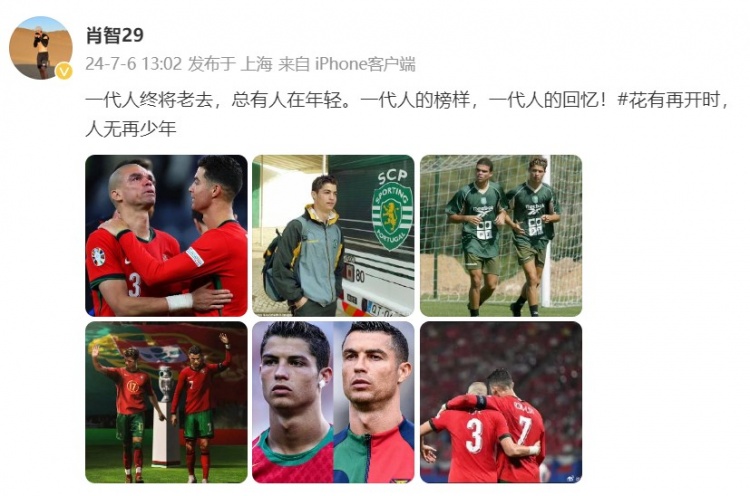Open the 肖智29 profile avatar
This screenshot has width=750, height=496.
tap(41, 48)
